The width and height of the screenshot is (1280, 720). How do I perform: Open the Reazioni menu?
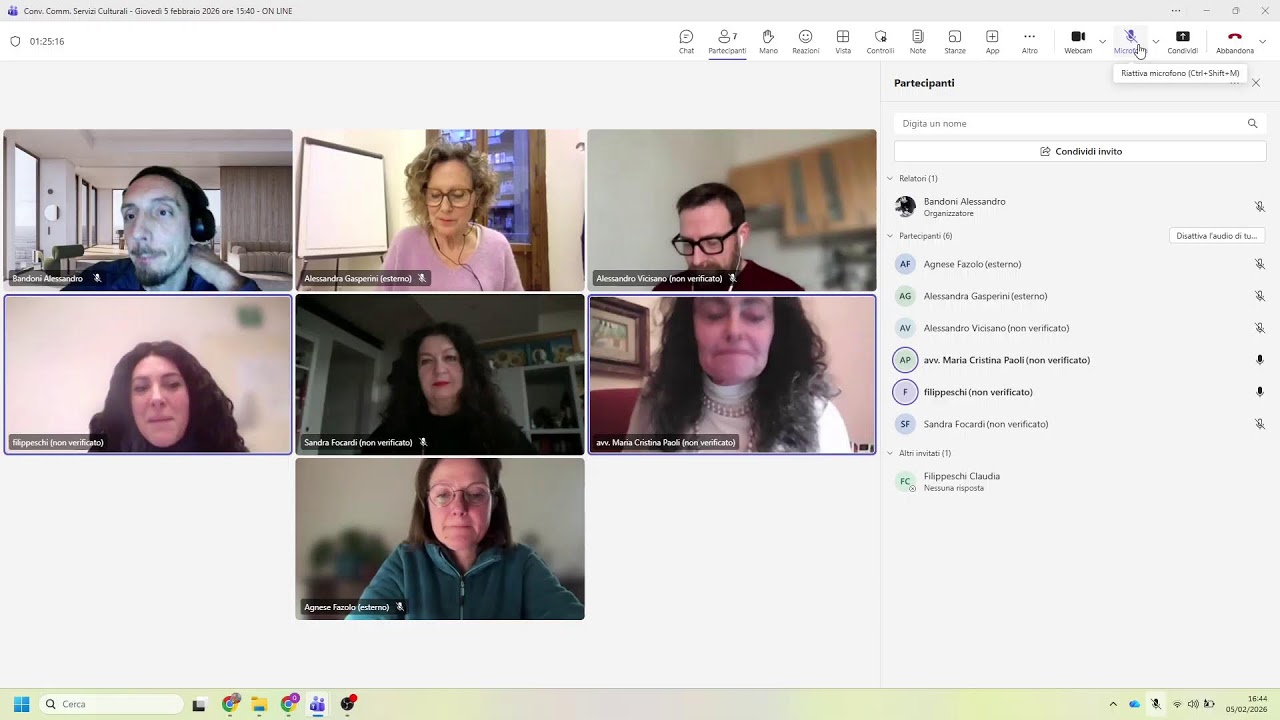[x=805, y=41]
